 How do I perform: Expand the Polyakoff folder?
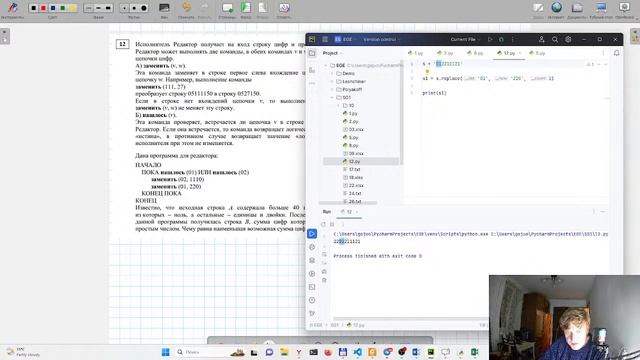pyautogui.click(x=332, y=89)
